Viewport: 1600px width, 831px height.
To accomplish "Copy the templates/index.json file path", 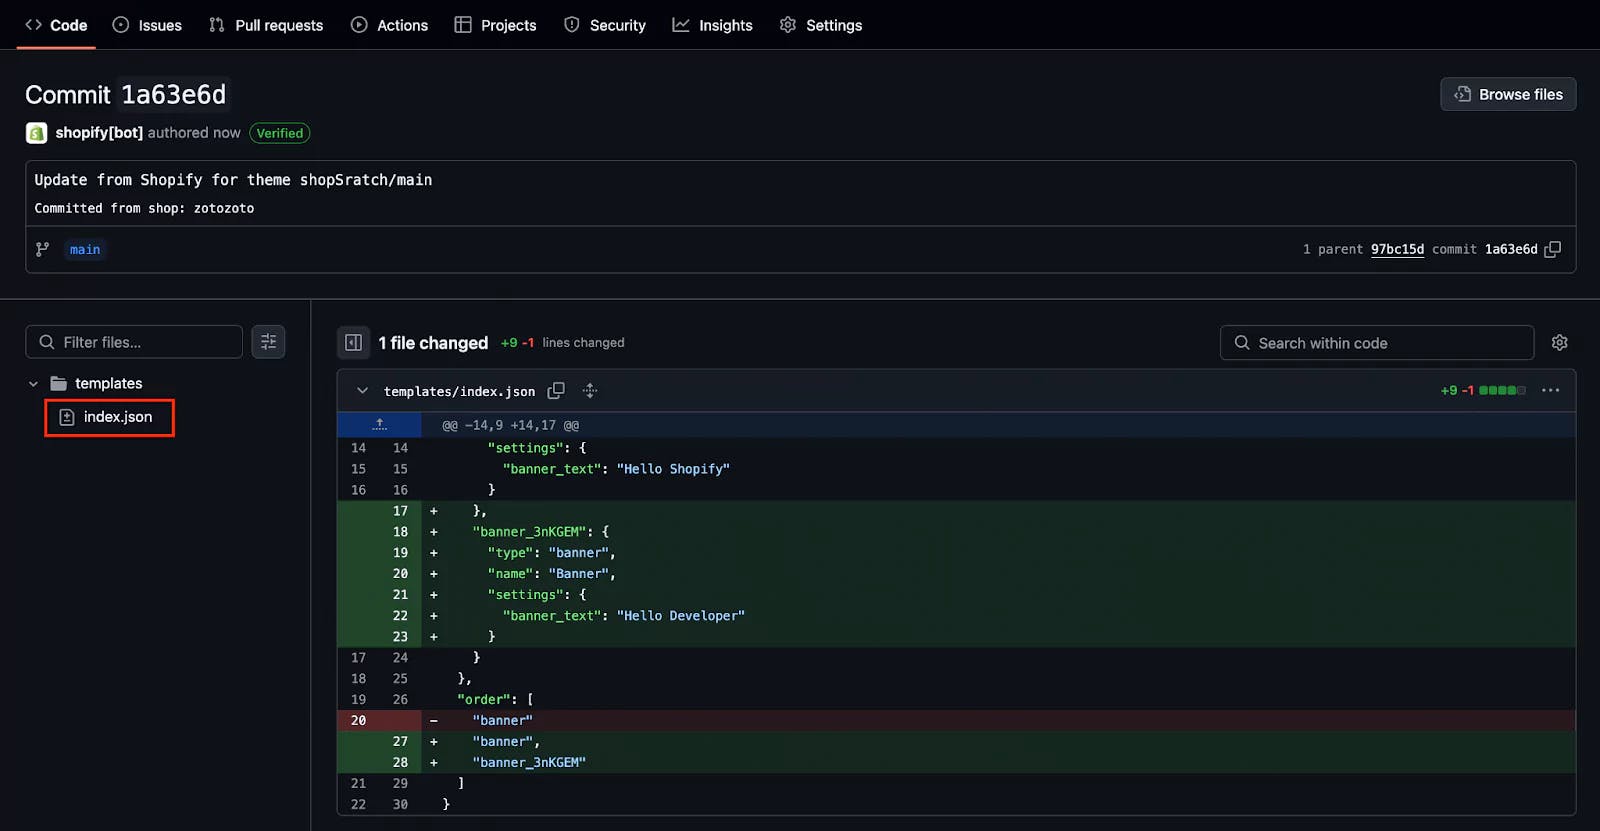I will pyautogui.click(x=556, y=391).
